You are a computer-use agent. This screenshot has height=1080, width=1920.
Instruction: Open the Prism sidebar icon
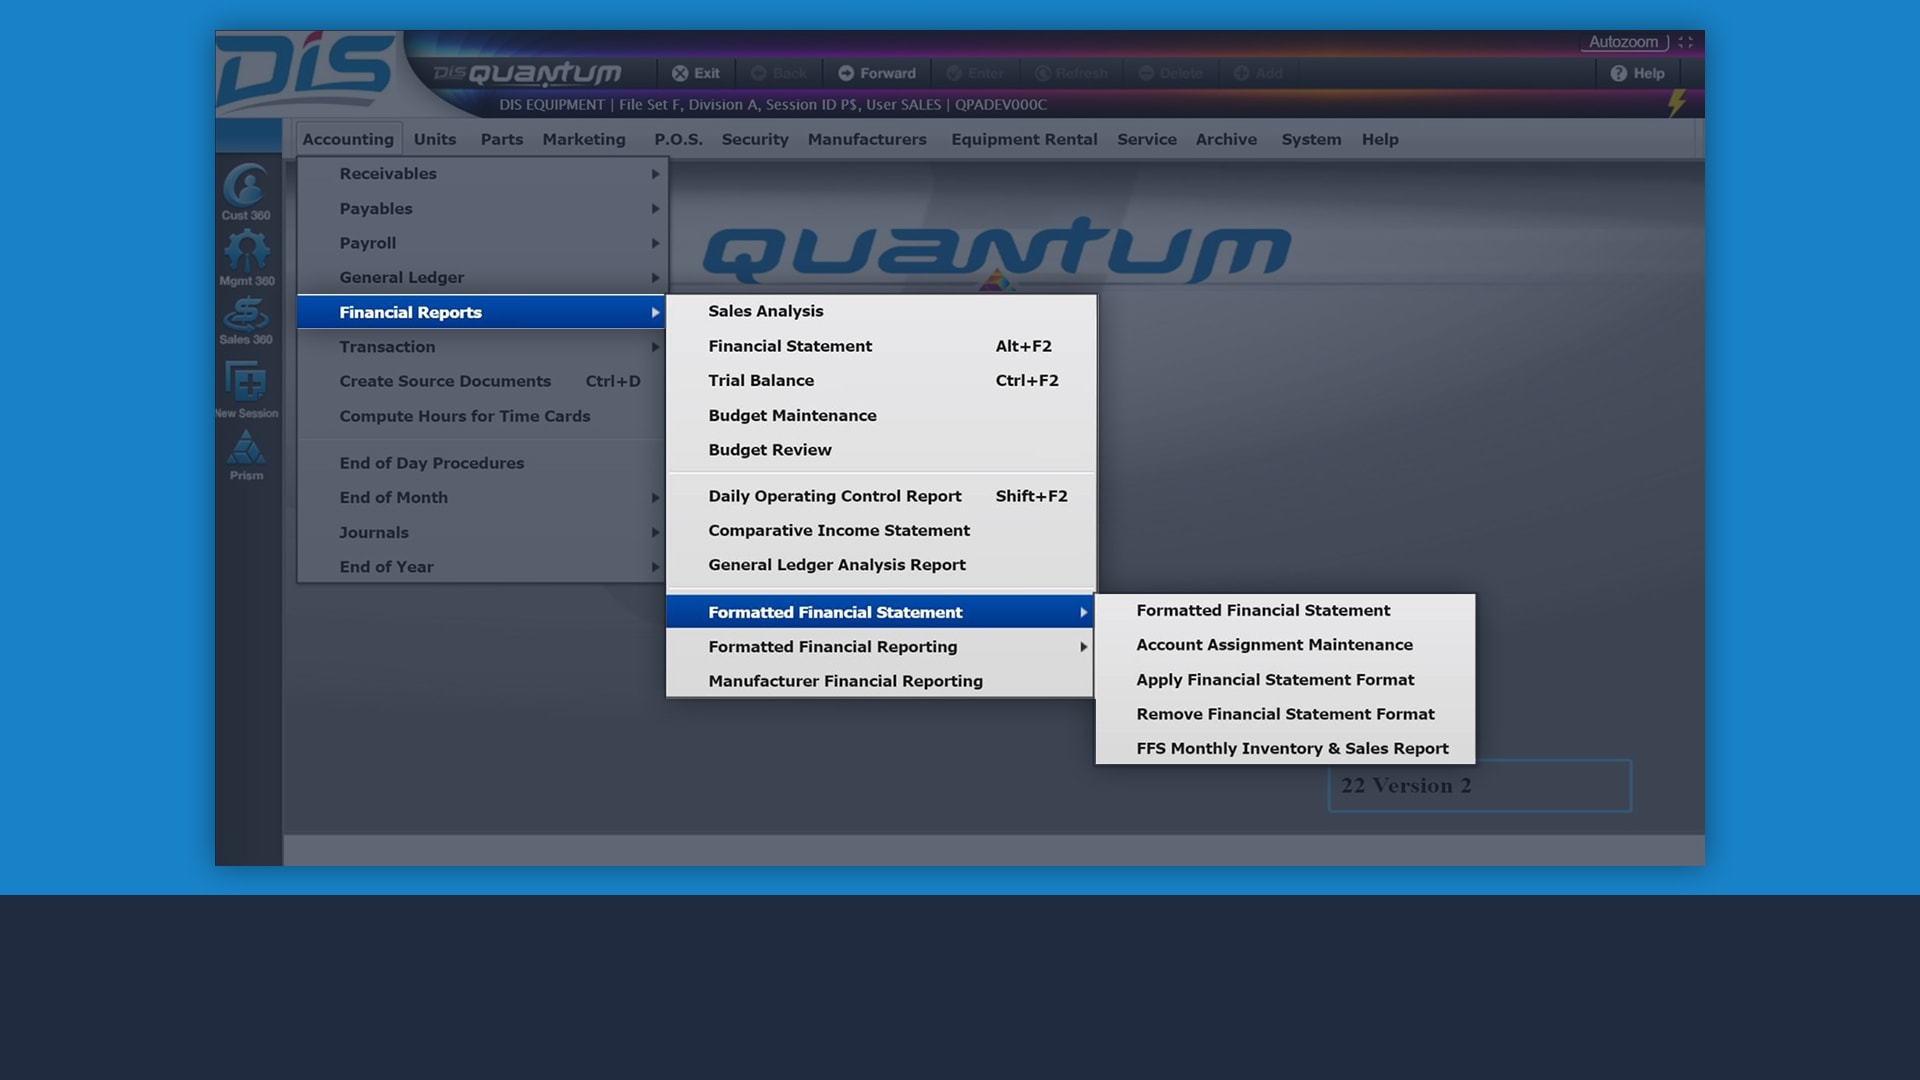[x=246, y=456]
